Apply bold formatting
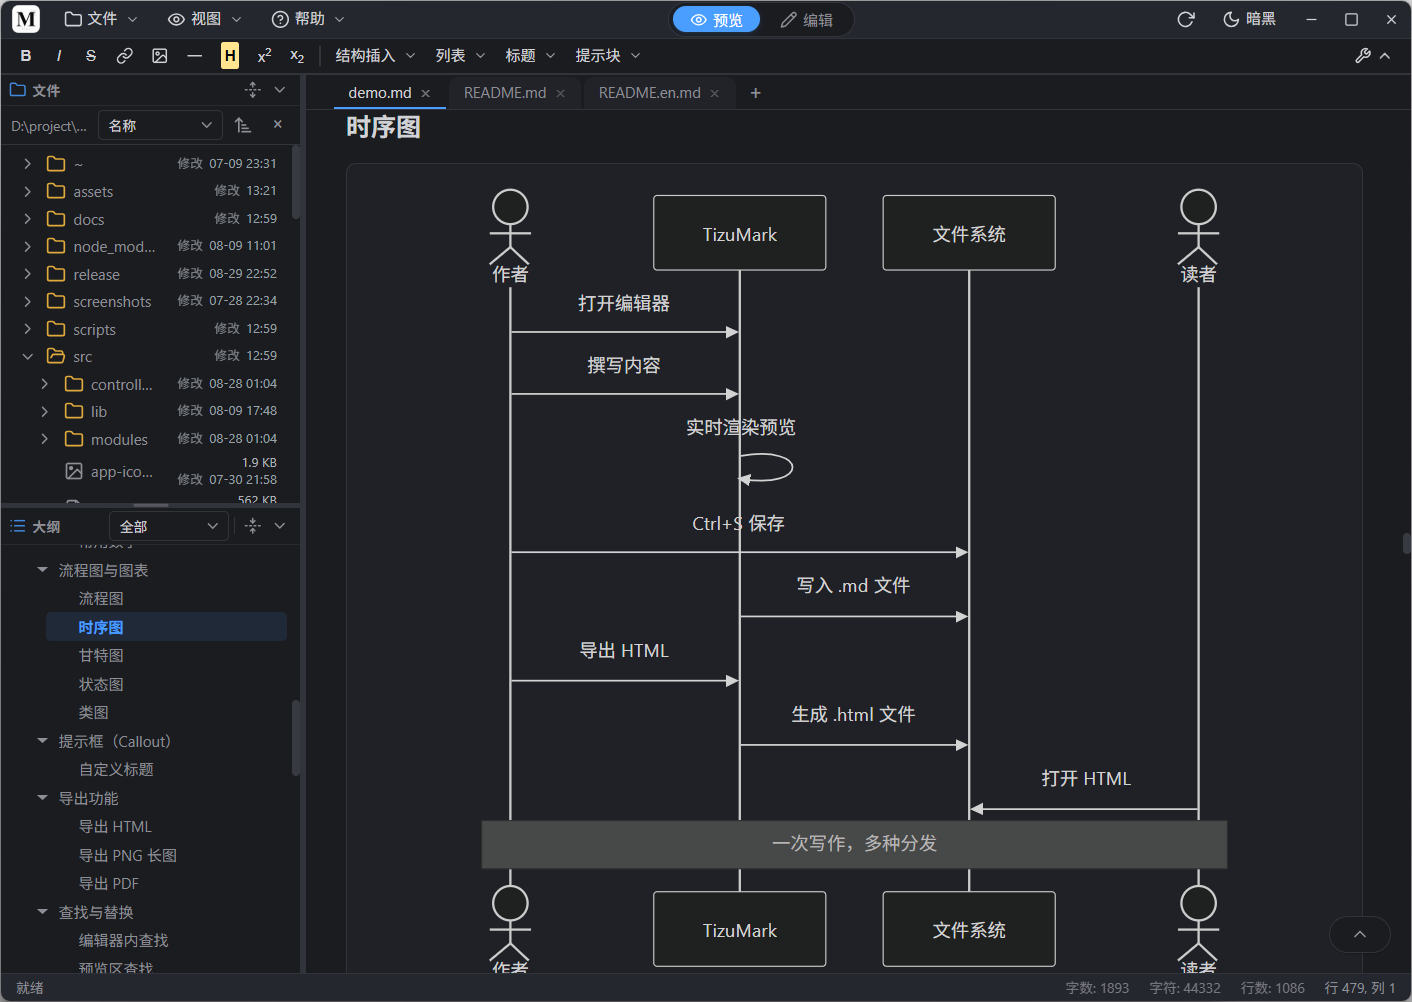This screenshot has height=1002, width=1412. coord(26,56)
